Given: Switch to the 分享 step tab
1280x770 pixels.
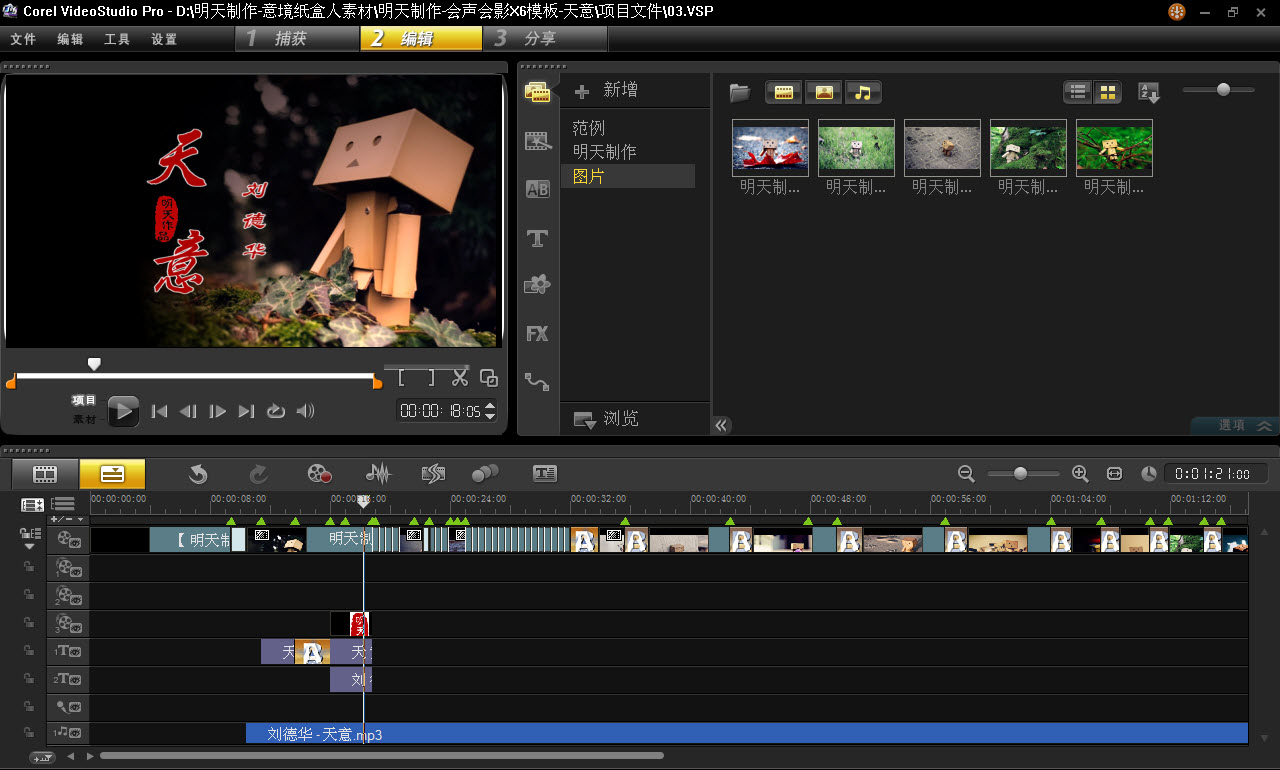Looking at the screenshot, I should click(x=546, y=39).
